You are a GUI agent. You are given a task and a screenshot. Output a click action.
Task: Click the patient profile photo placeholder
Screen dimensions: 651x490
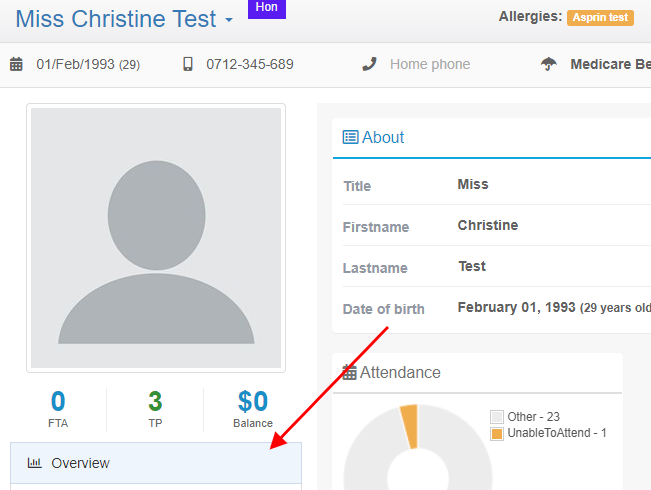point(156,238)
